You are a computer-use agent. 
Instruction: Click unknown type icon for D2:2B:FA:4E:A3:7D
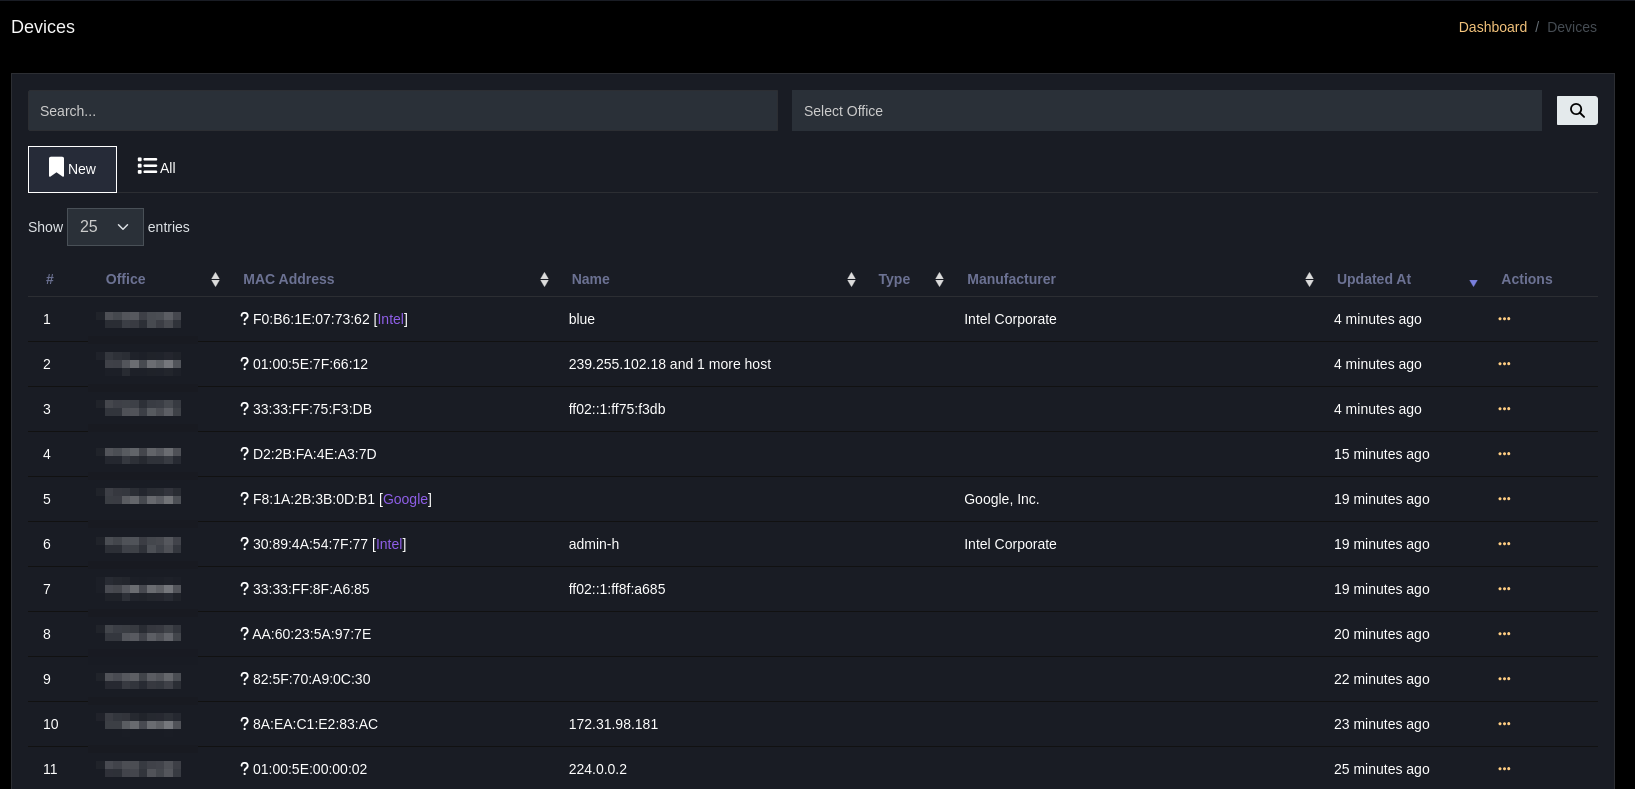tap(244, 454)
